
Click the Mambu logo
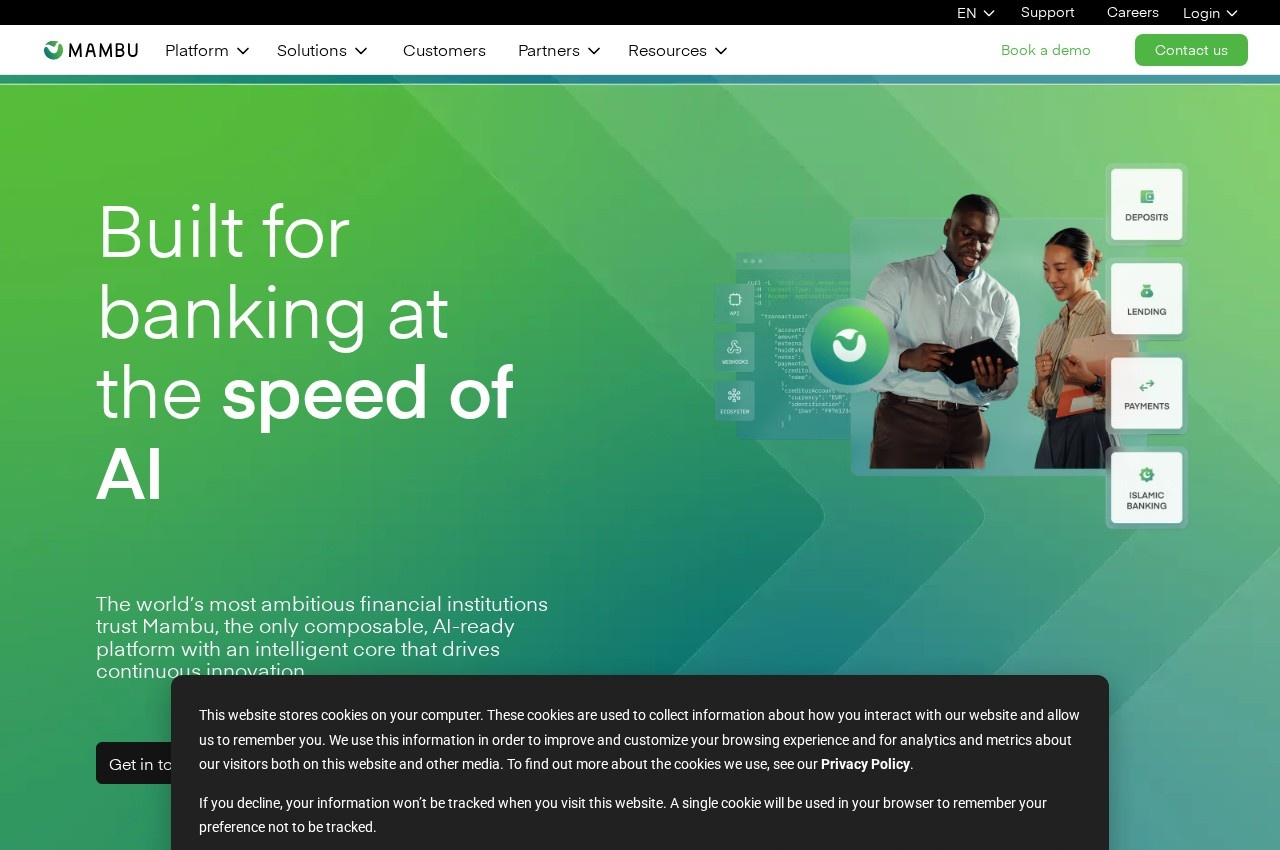(91, 50)
